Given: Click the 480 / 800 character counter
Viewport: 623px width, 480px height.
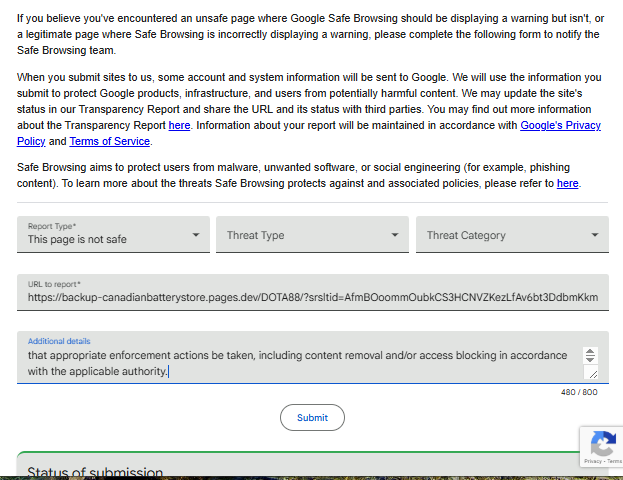Looking at the screenshot, I should tap(579, 392).
